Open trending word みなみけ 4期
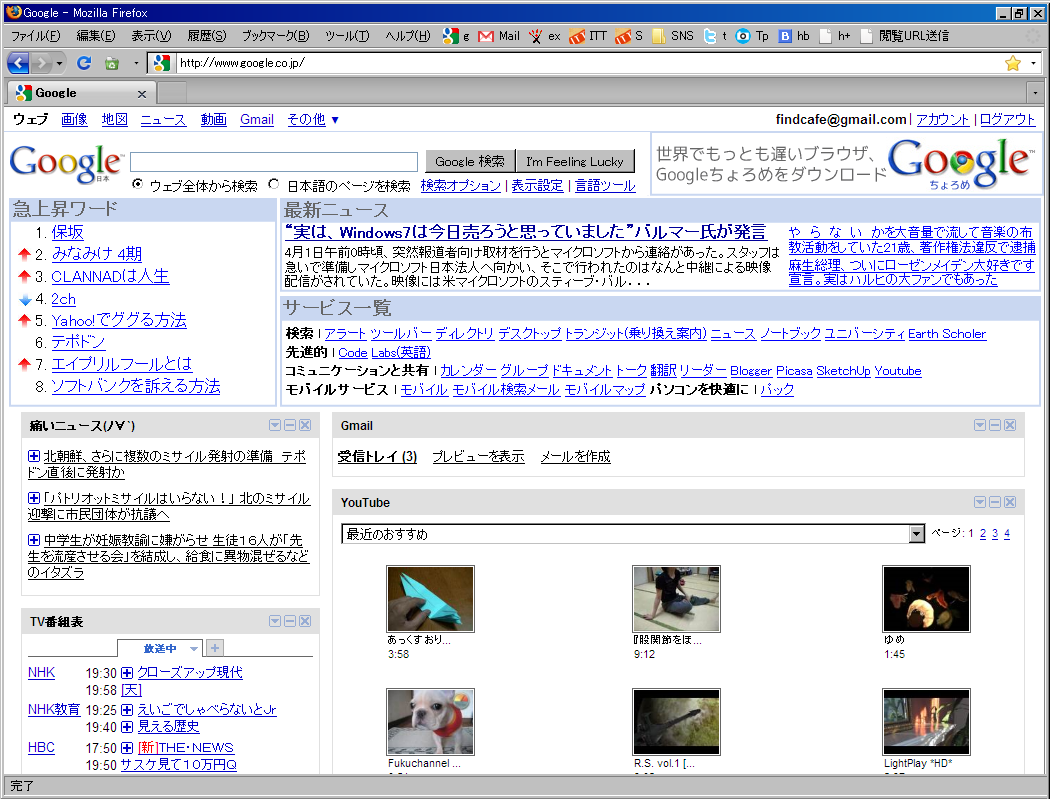The image size is (1050, 799). 96,254
